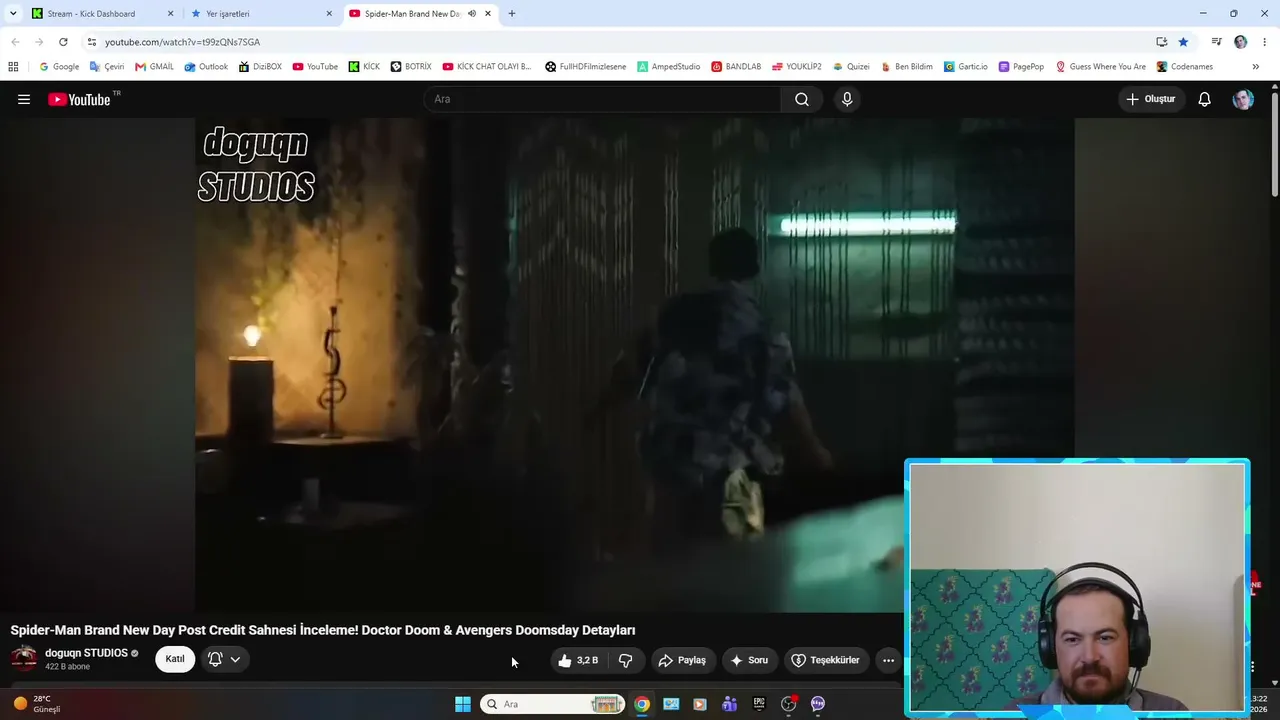The image size is (1280, 720).
Task: Open a new browser tab with plus
Action: (x=512, y=14)
